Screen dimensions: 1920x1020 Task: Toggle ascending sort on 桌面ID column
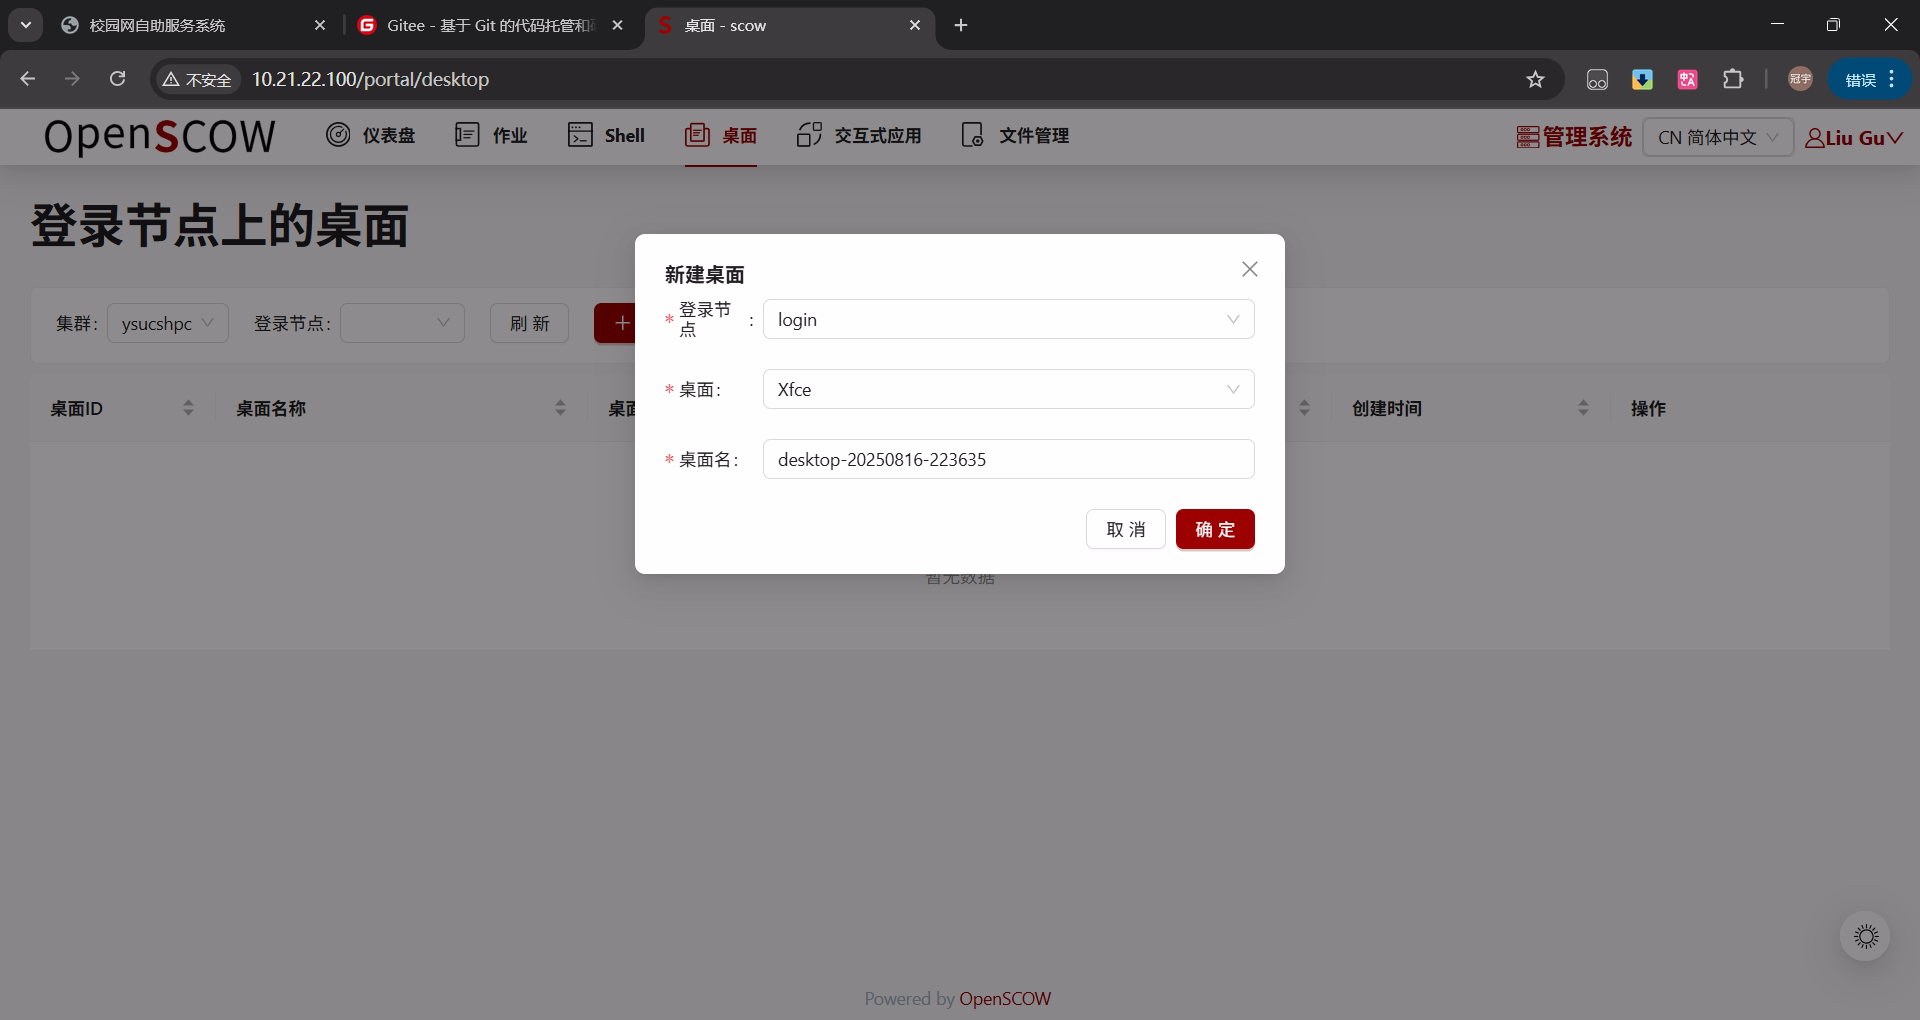click(188, 402)
